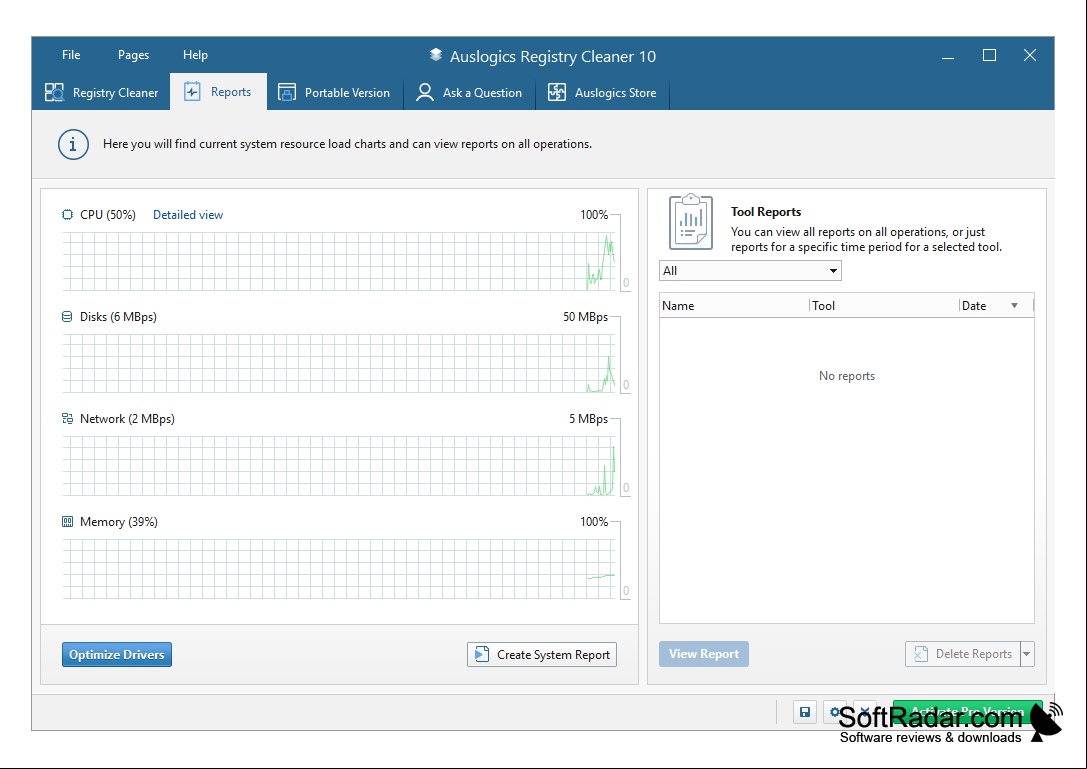This screenshot has width=1087, height=769.
Task: Open the Pages menu
Action: point(133,55)
